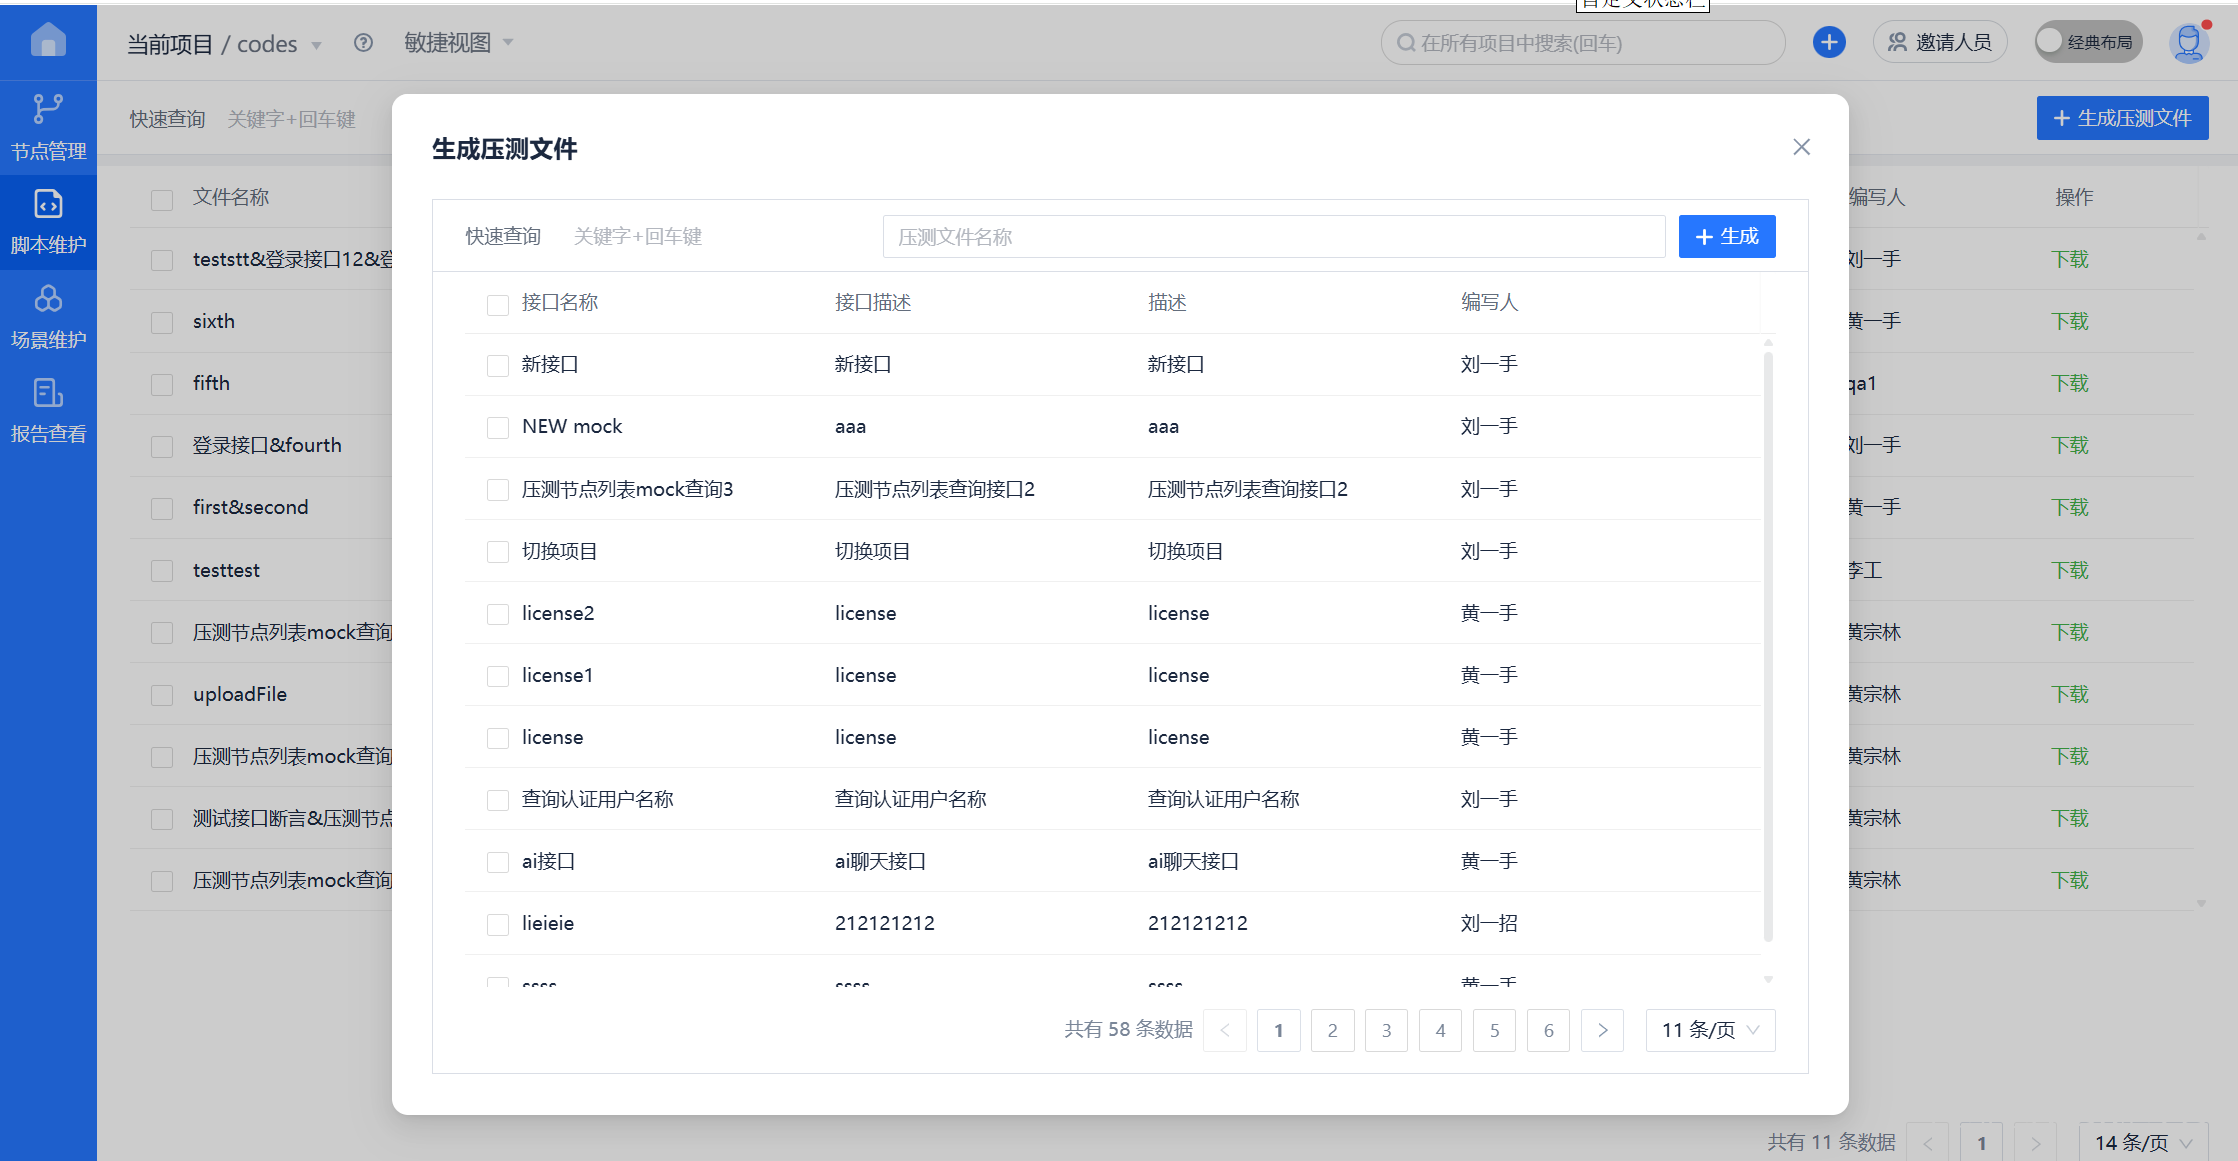Viewport: 2238px width, 1161px height.
Task: Expand the 敏捷视图 view dropdown
Action: [459, 43]
